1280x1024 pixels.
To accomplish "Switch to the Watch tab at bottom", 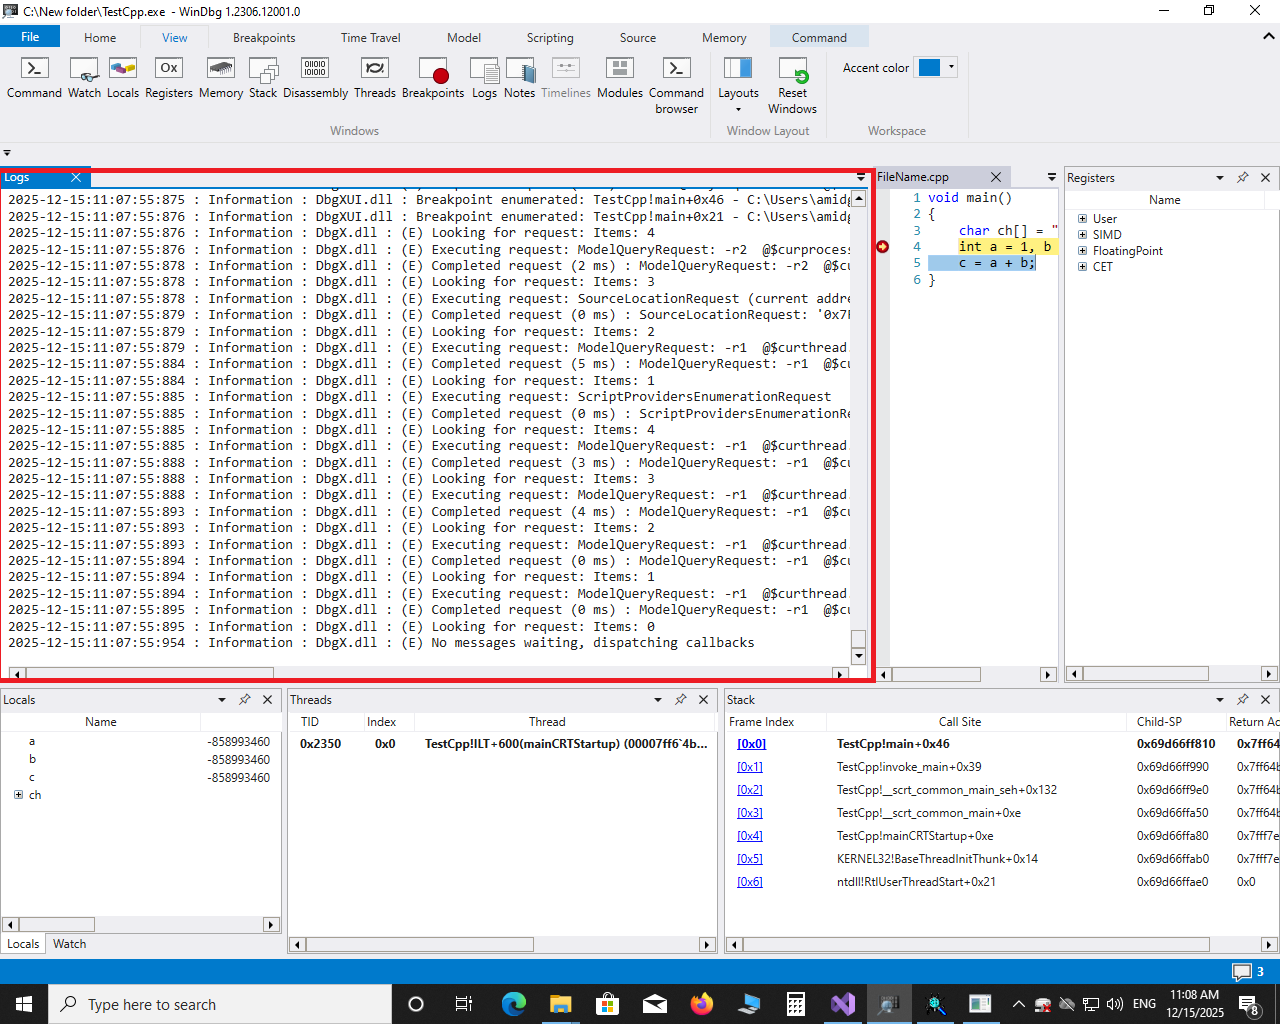I will tap(69, 944).
